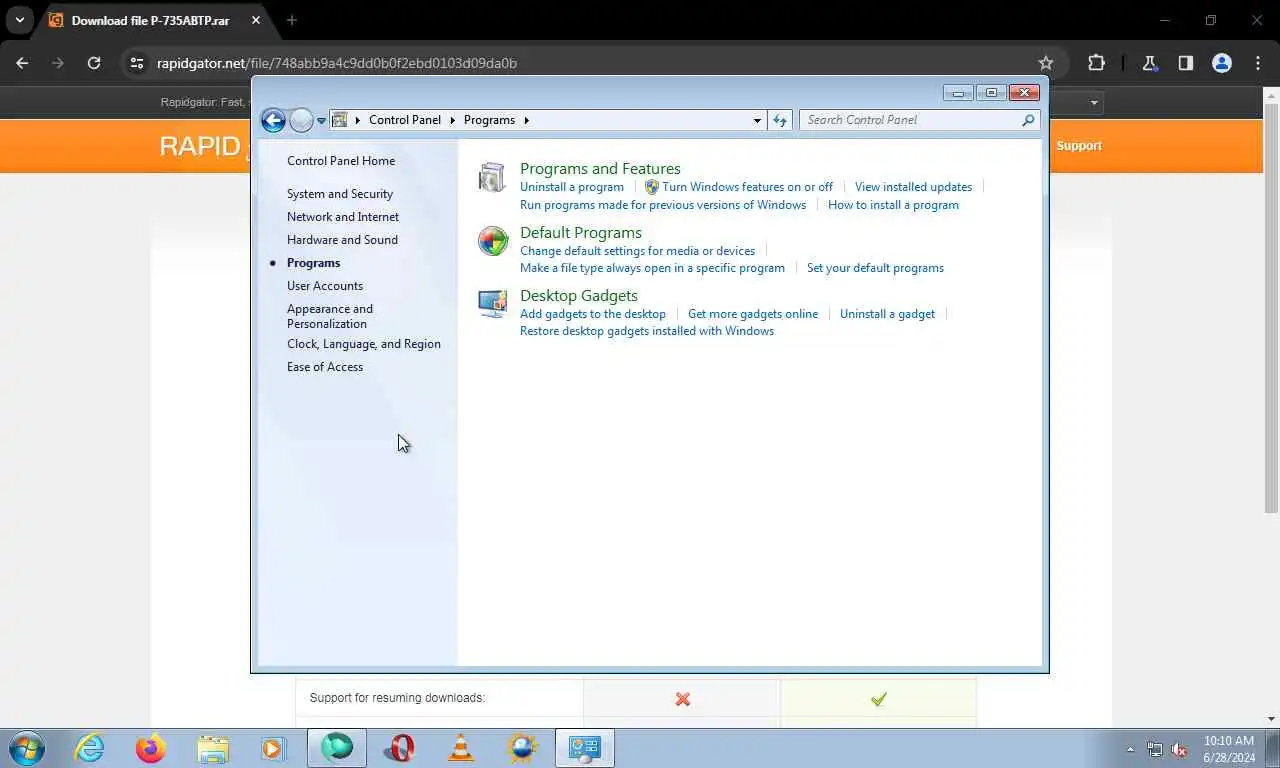Viewport: 1280px width, 768px height.
Task: Go to System and Security category
Action: point(340,194)
